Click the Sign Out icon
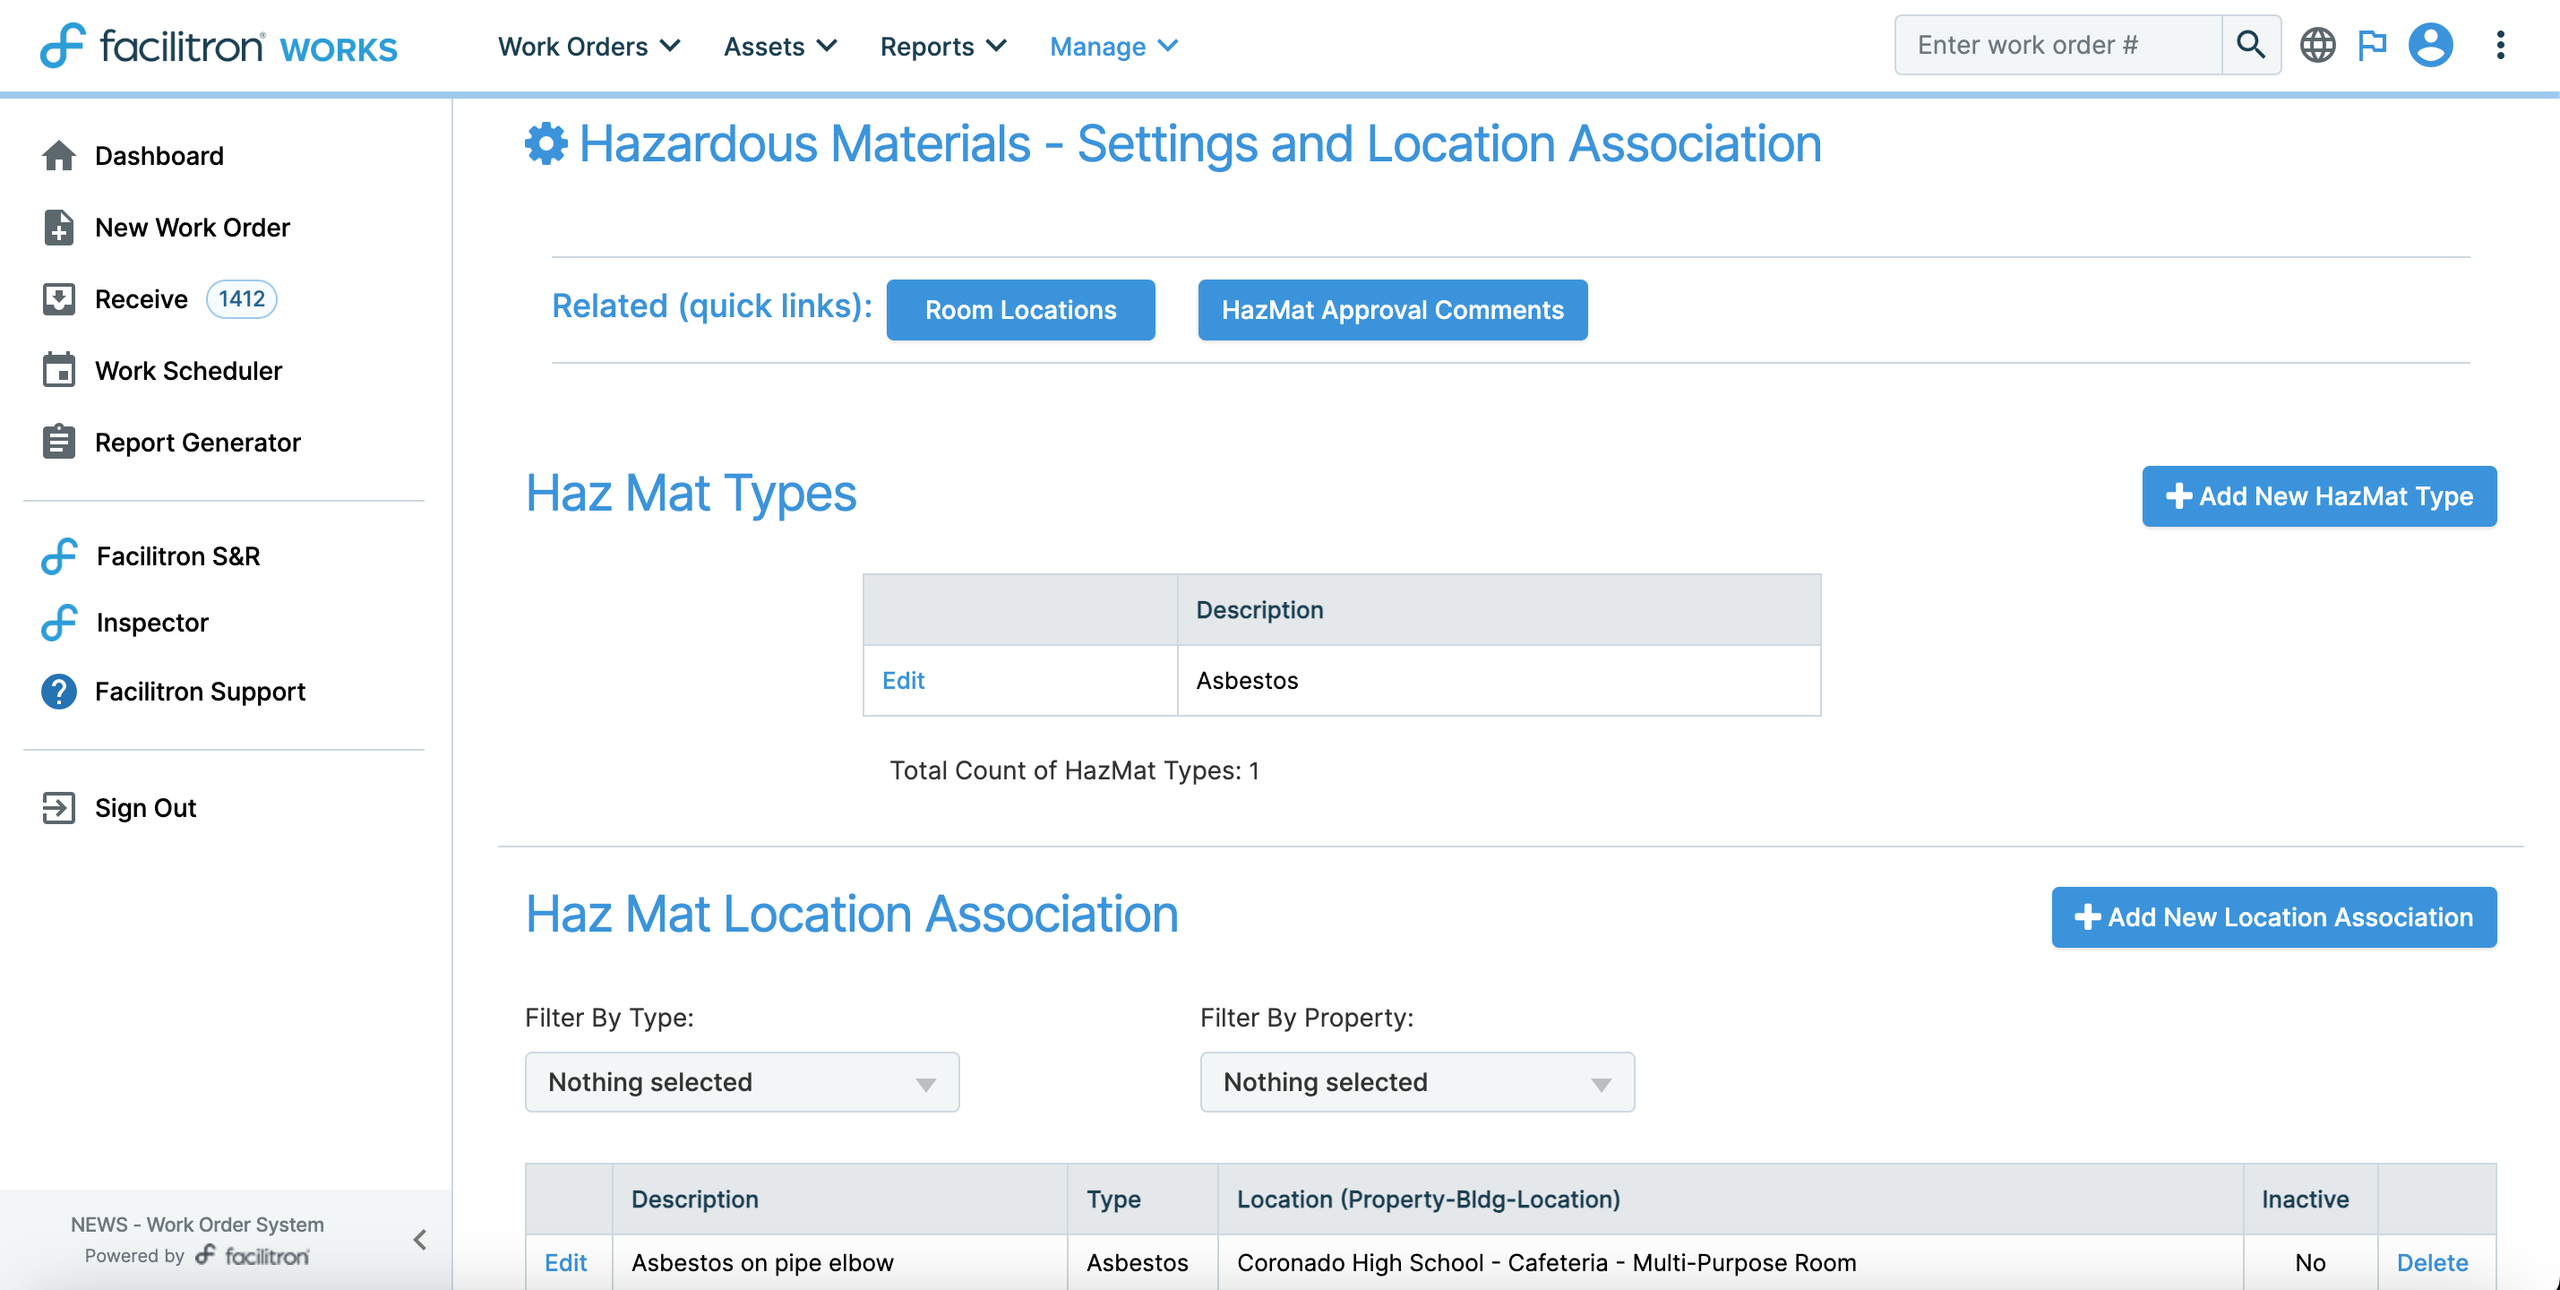This screenshot has height=1290, width=2560. (59, 808)
